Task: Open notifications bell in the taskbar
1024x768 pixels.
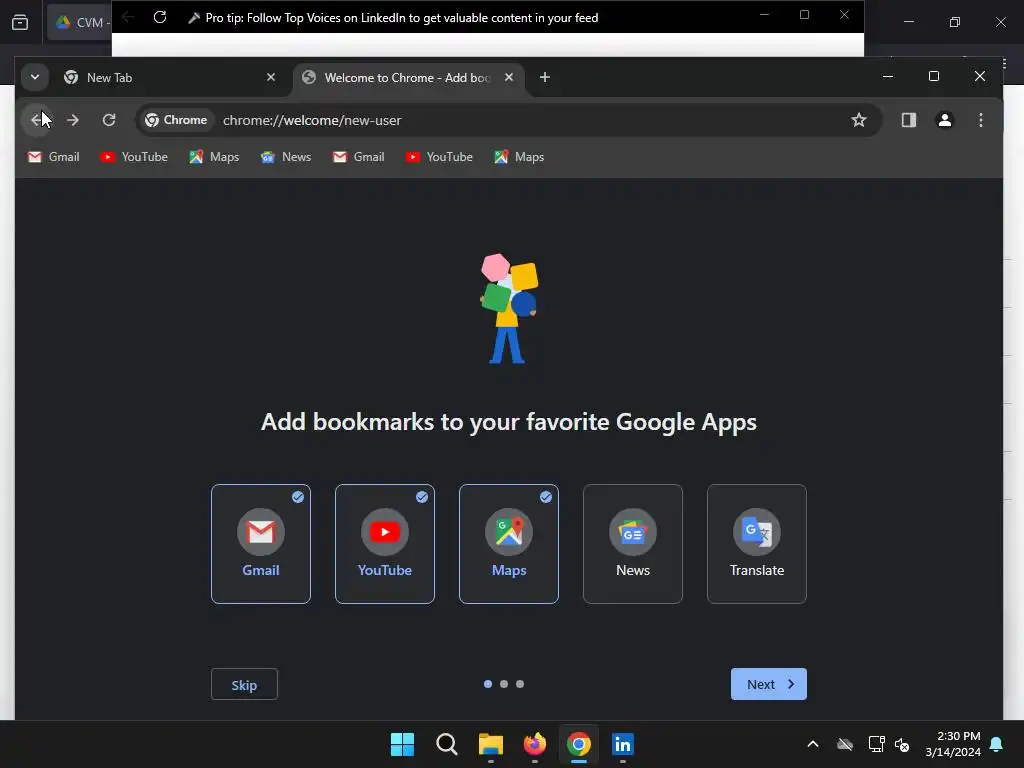Action: tap(997, 744)
